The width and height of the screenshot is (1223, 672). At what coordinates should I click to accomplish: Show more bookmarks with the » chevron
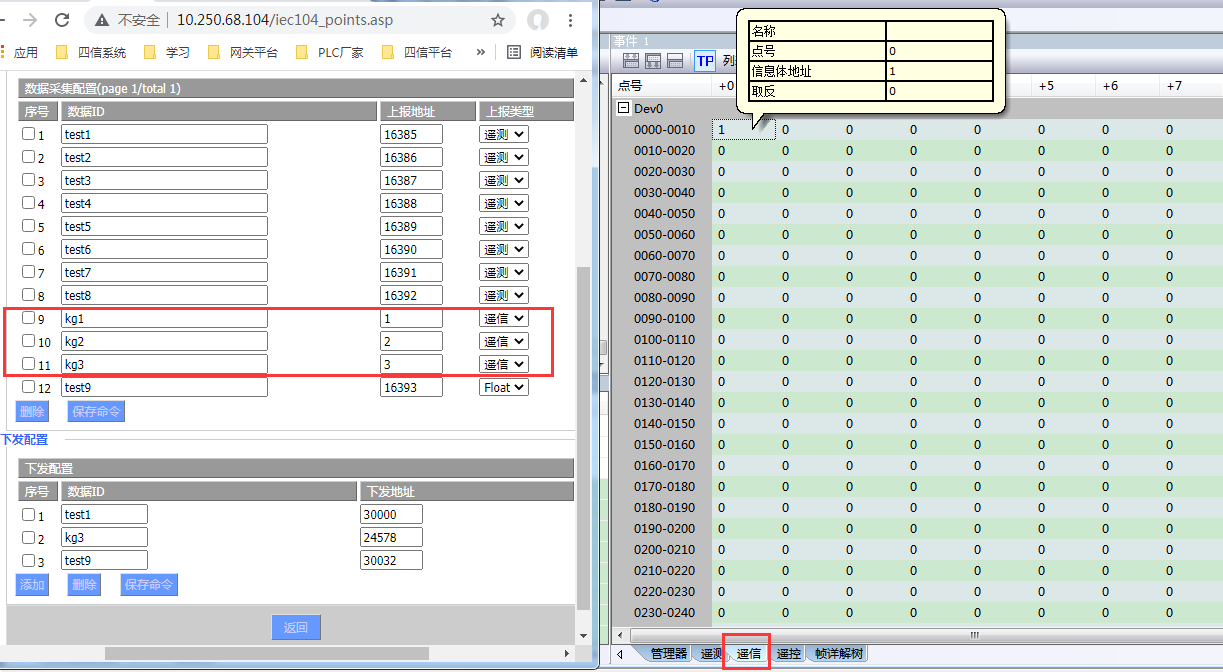pyautogui.click(x=480, y=52)
